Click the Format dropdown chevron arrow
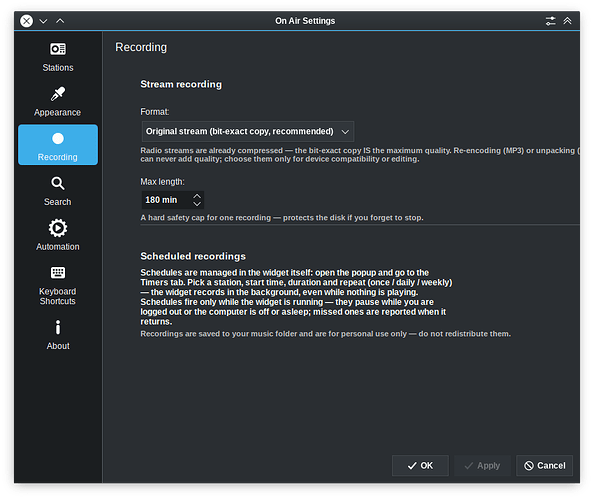 pos(345,132)
